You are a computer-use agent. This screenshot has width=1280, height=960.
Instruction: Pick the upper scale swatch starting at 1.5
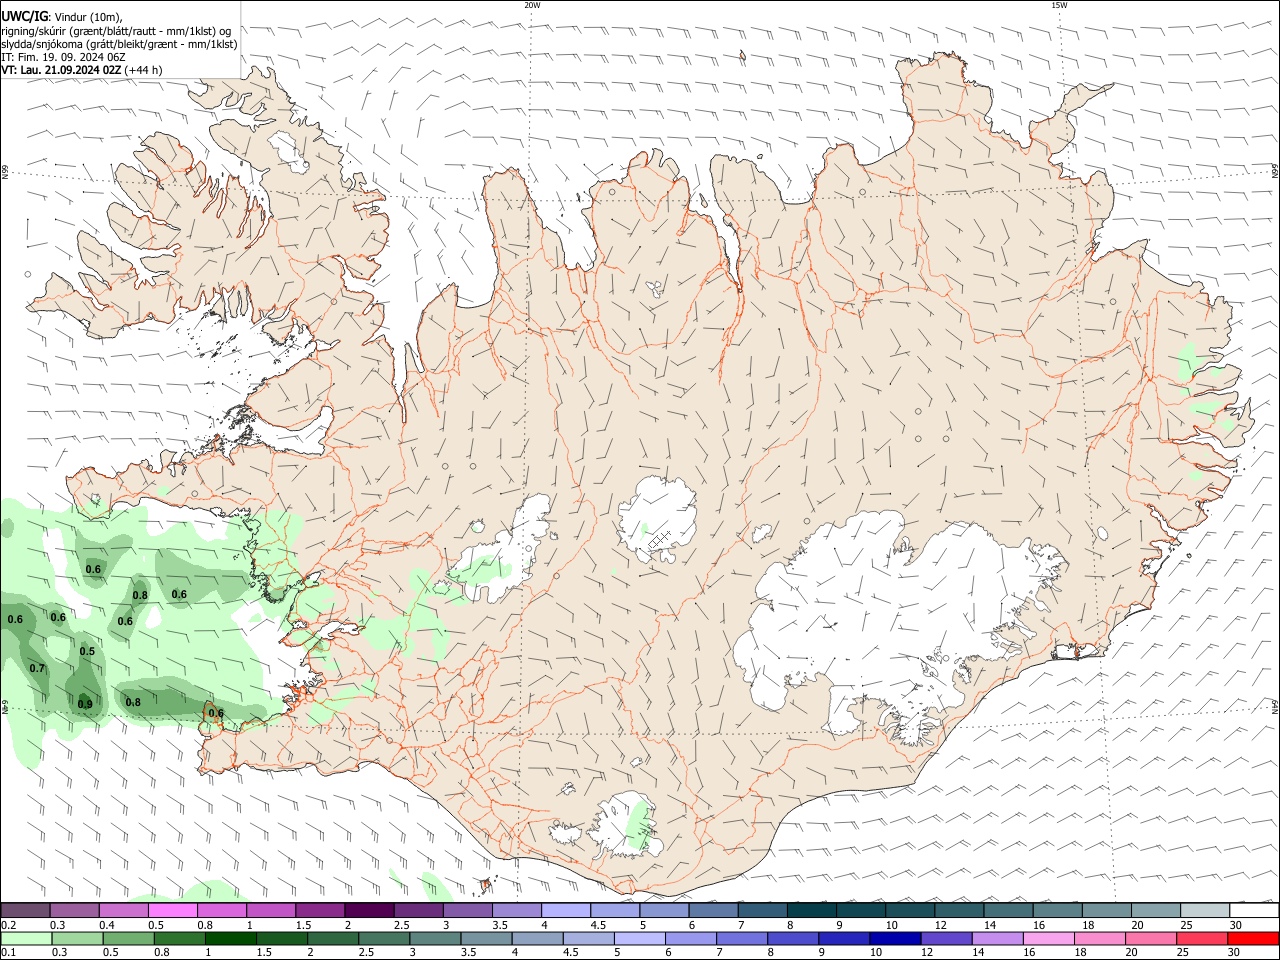[x=319, y=910]
